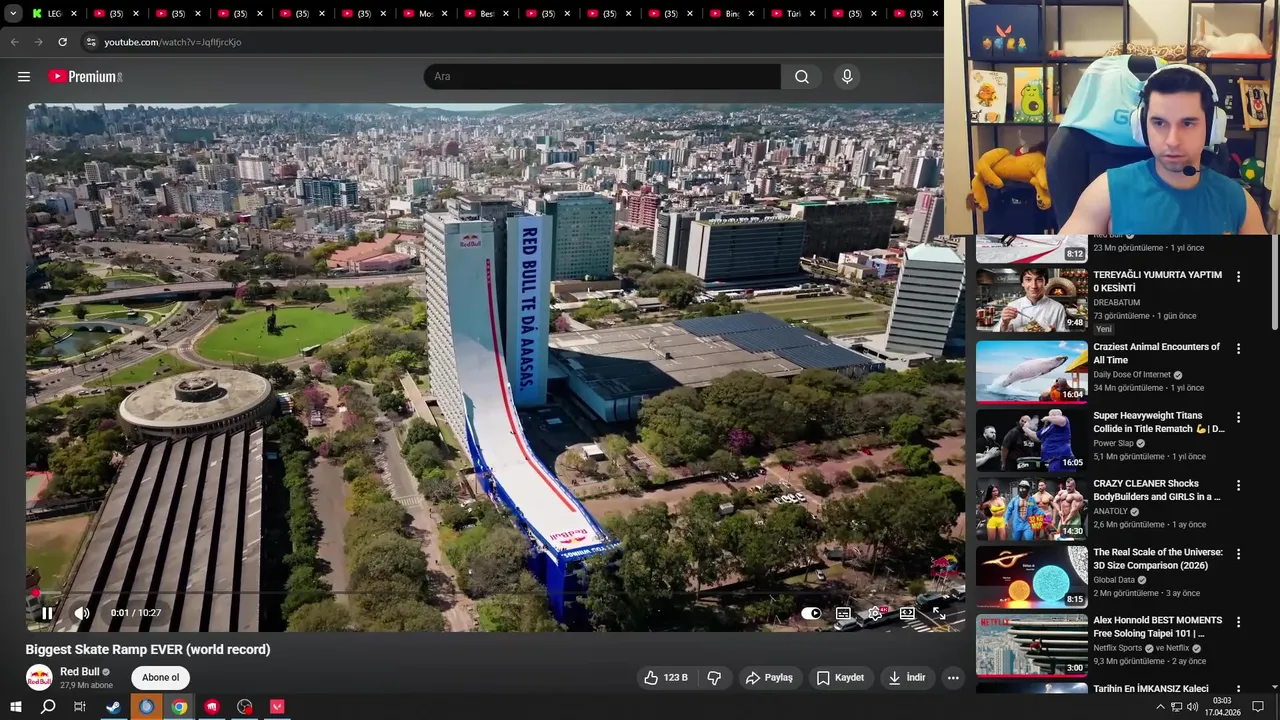Close the 'LEG' browser tab

click(75, 14)
